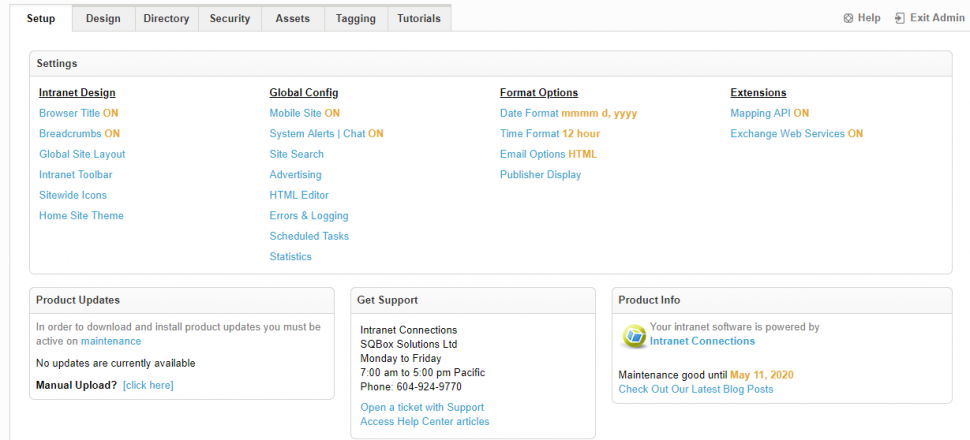
Task: Click the Help lifebuoy icon
Action: click(848, 18)
